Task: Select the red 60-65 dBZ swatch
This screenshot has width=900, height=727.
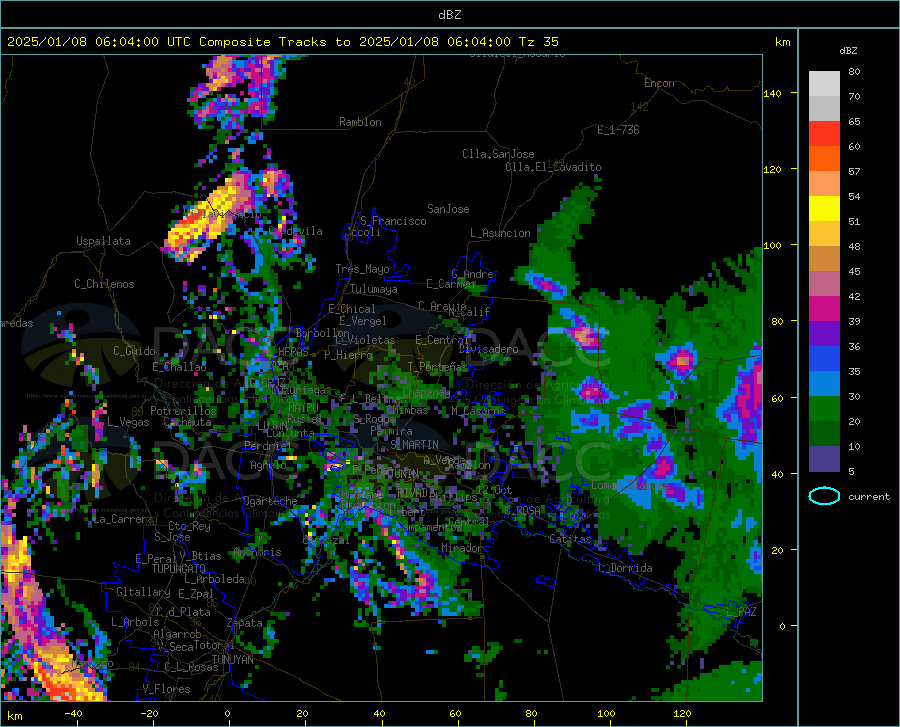Action: [824, 134]
